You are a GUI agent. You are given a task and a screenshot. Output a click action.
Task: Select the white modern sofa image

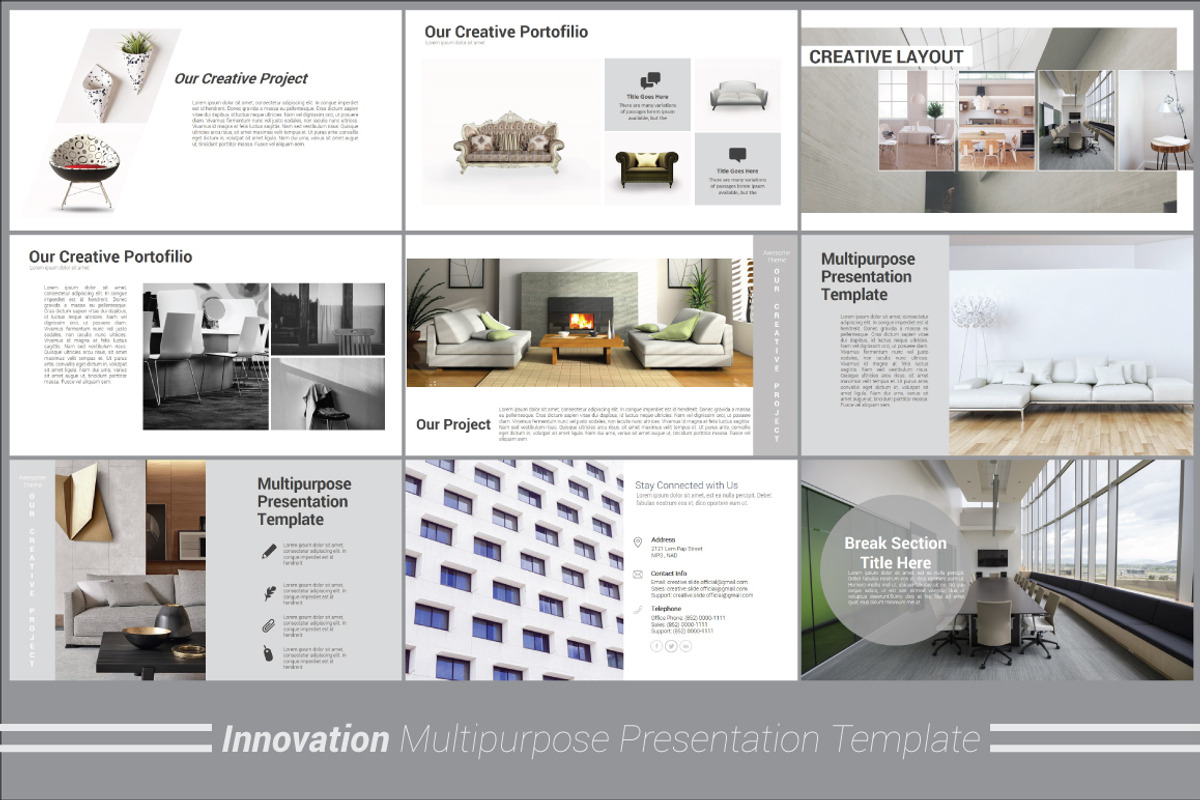(738, 95)
